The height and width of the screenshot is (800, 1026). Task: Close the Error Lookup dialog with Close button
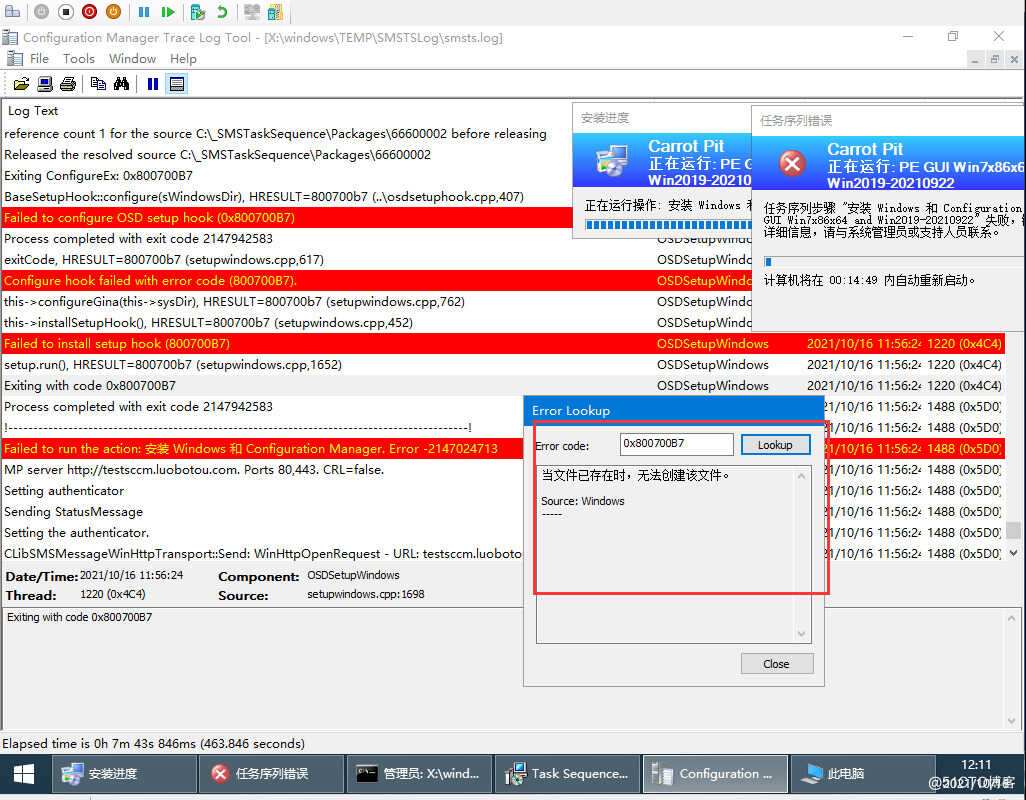click(777, 664)
